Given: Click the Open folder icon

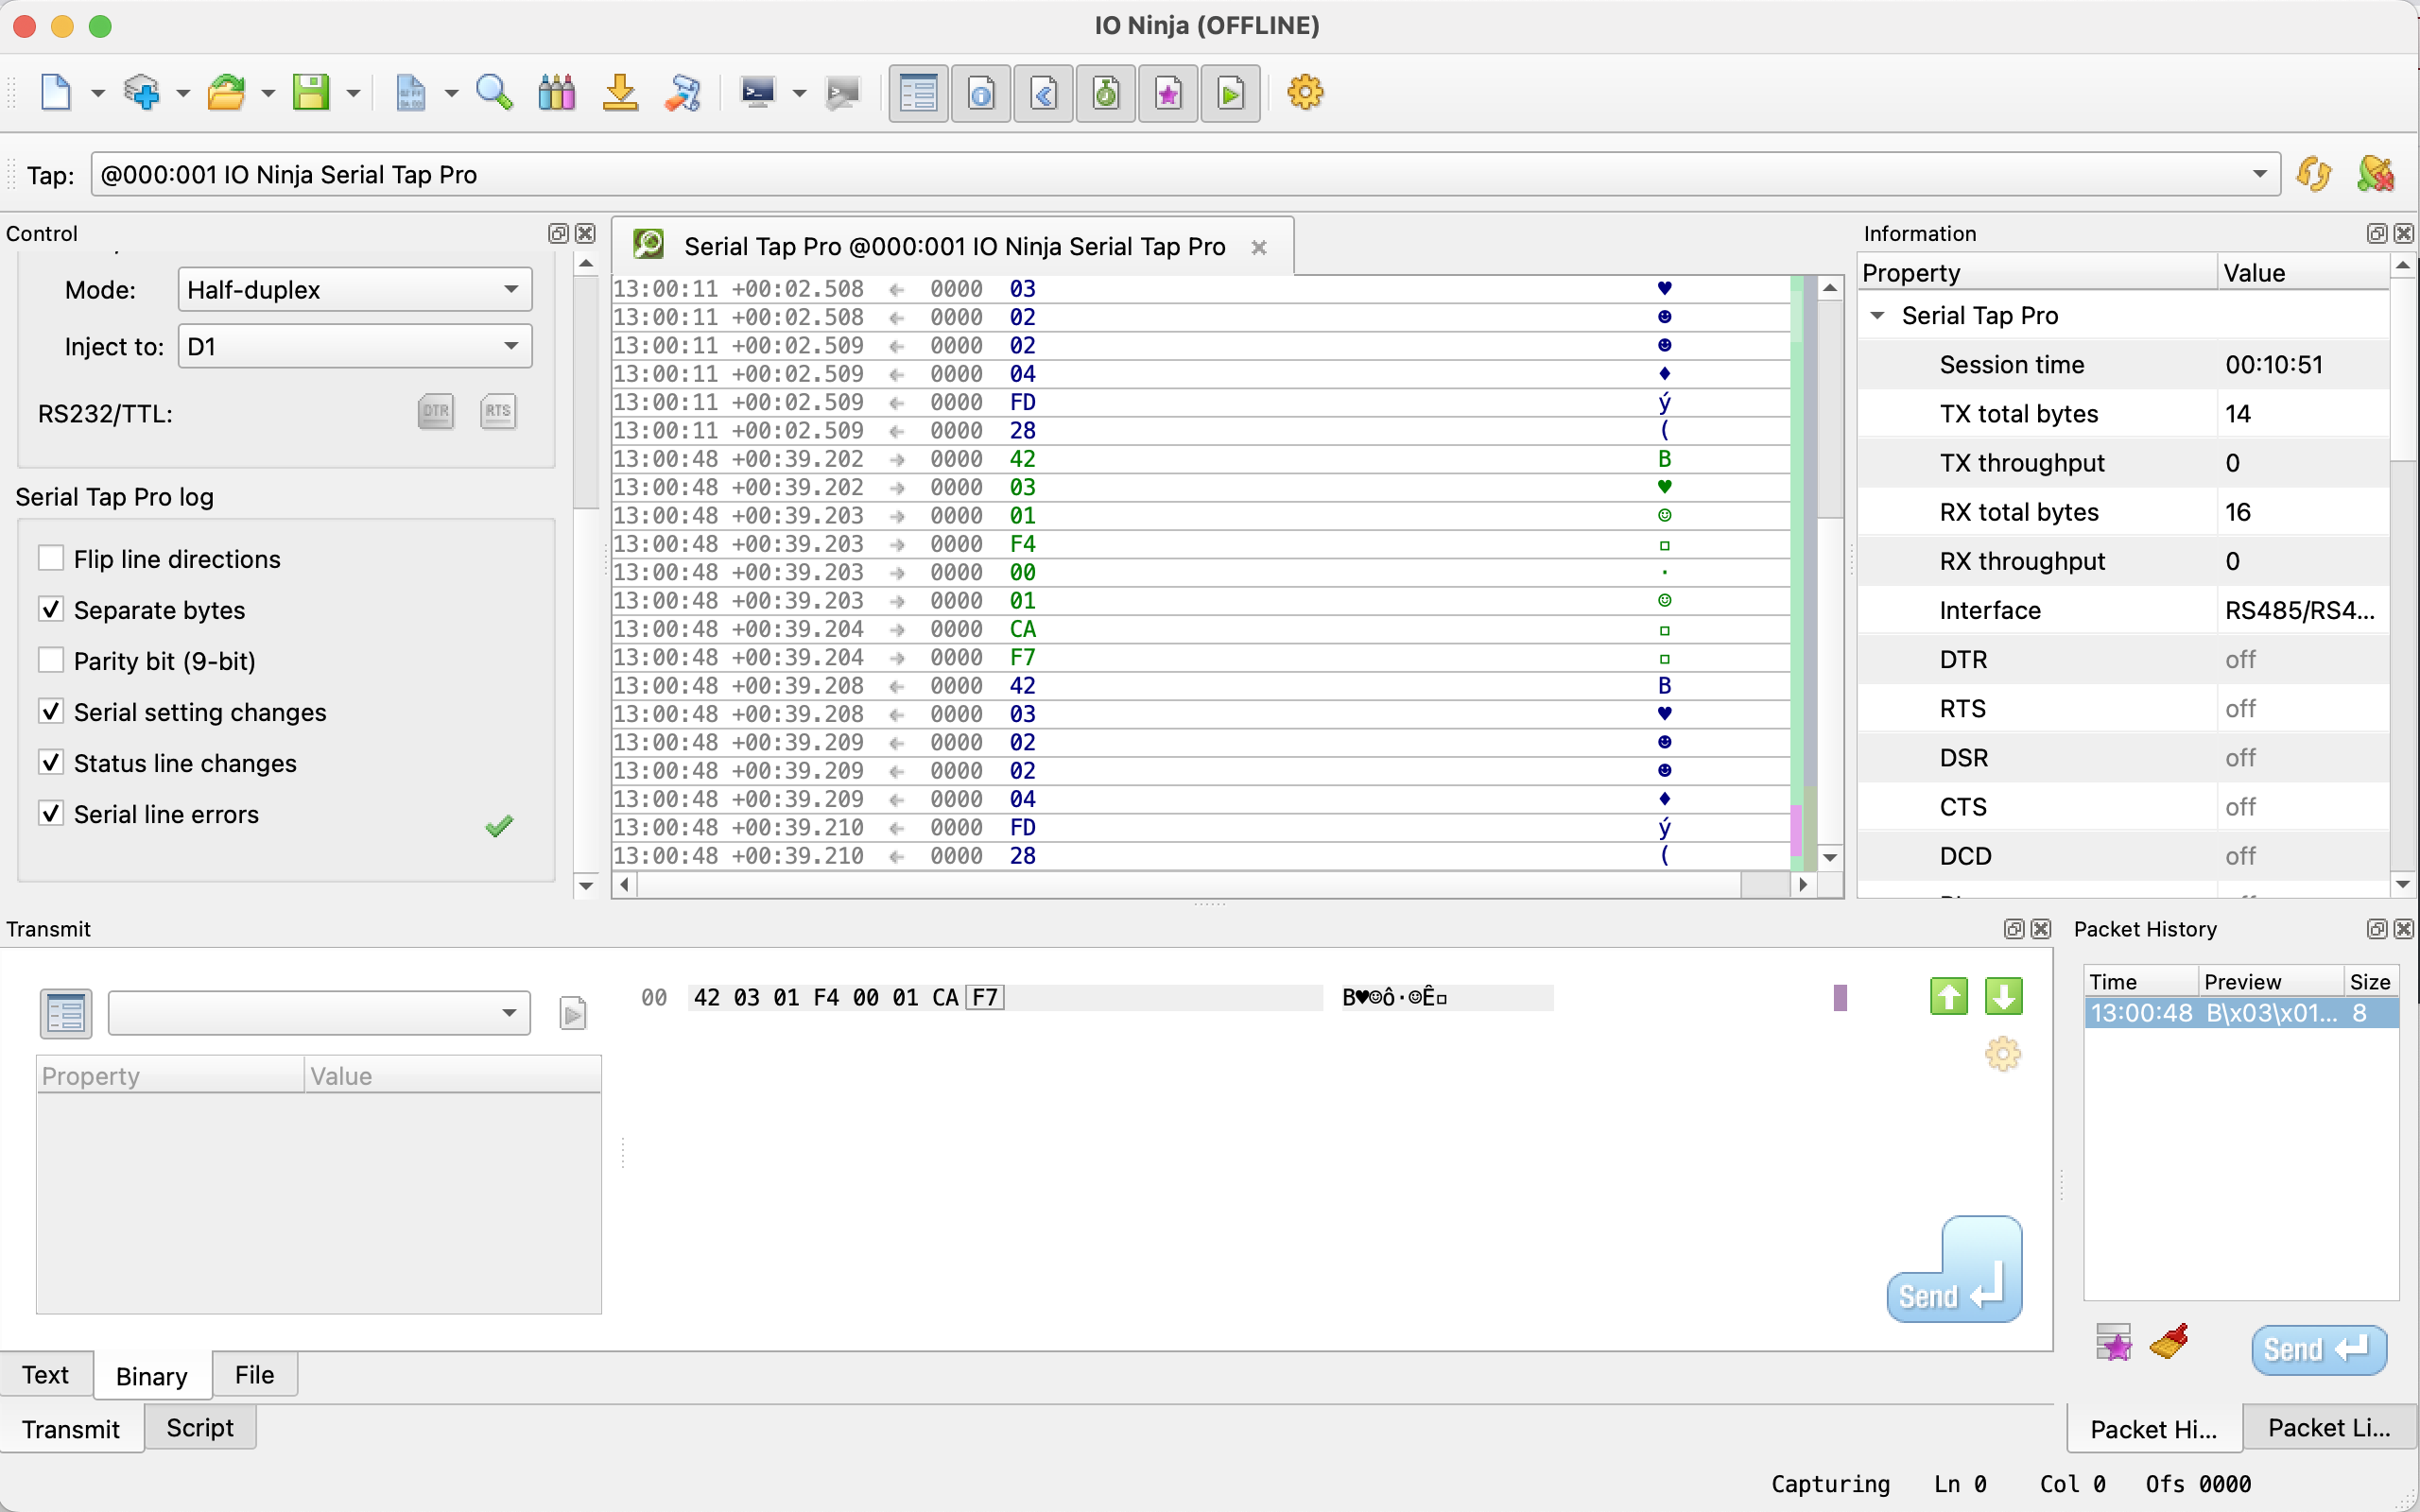Looking at the screenshot, I should 227,93.
